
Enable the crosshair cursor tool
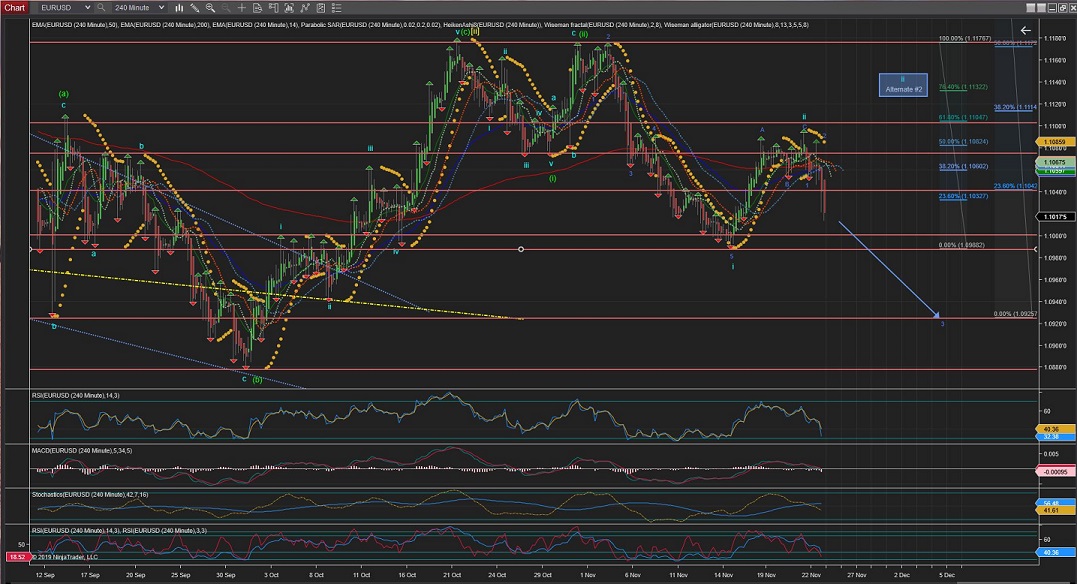(243, 7)
